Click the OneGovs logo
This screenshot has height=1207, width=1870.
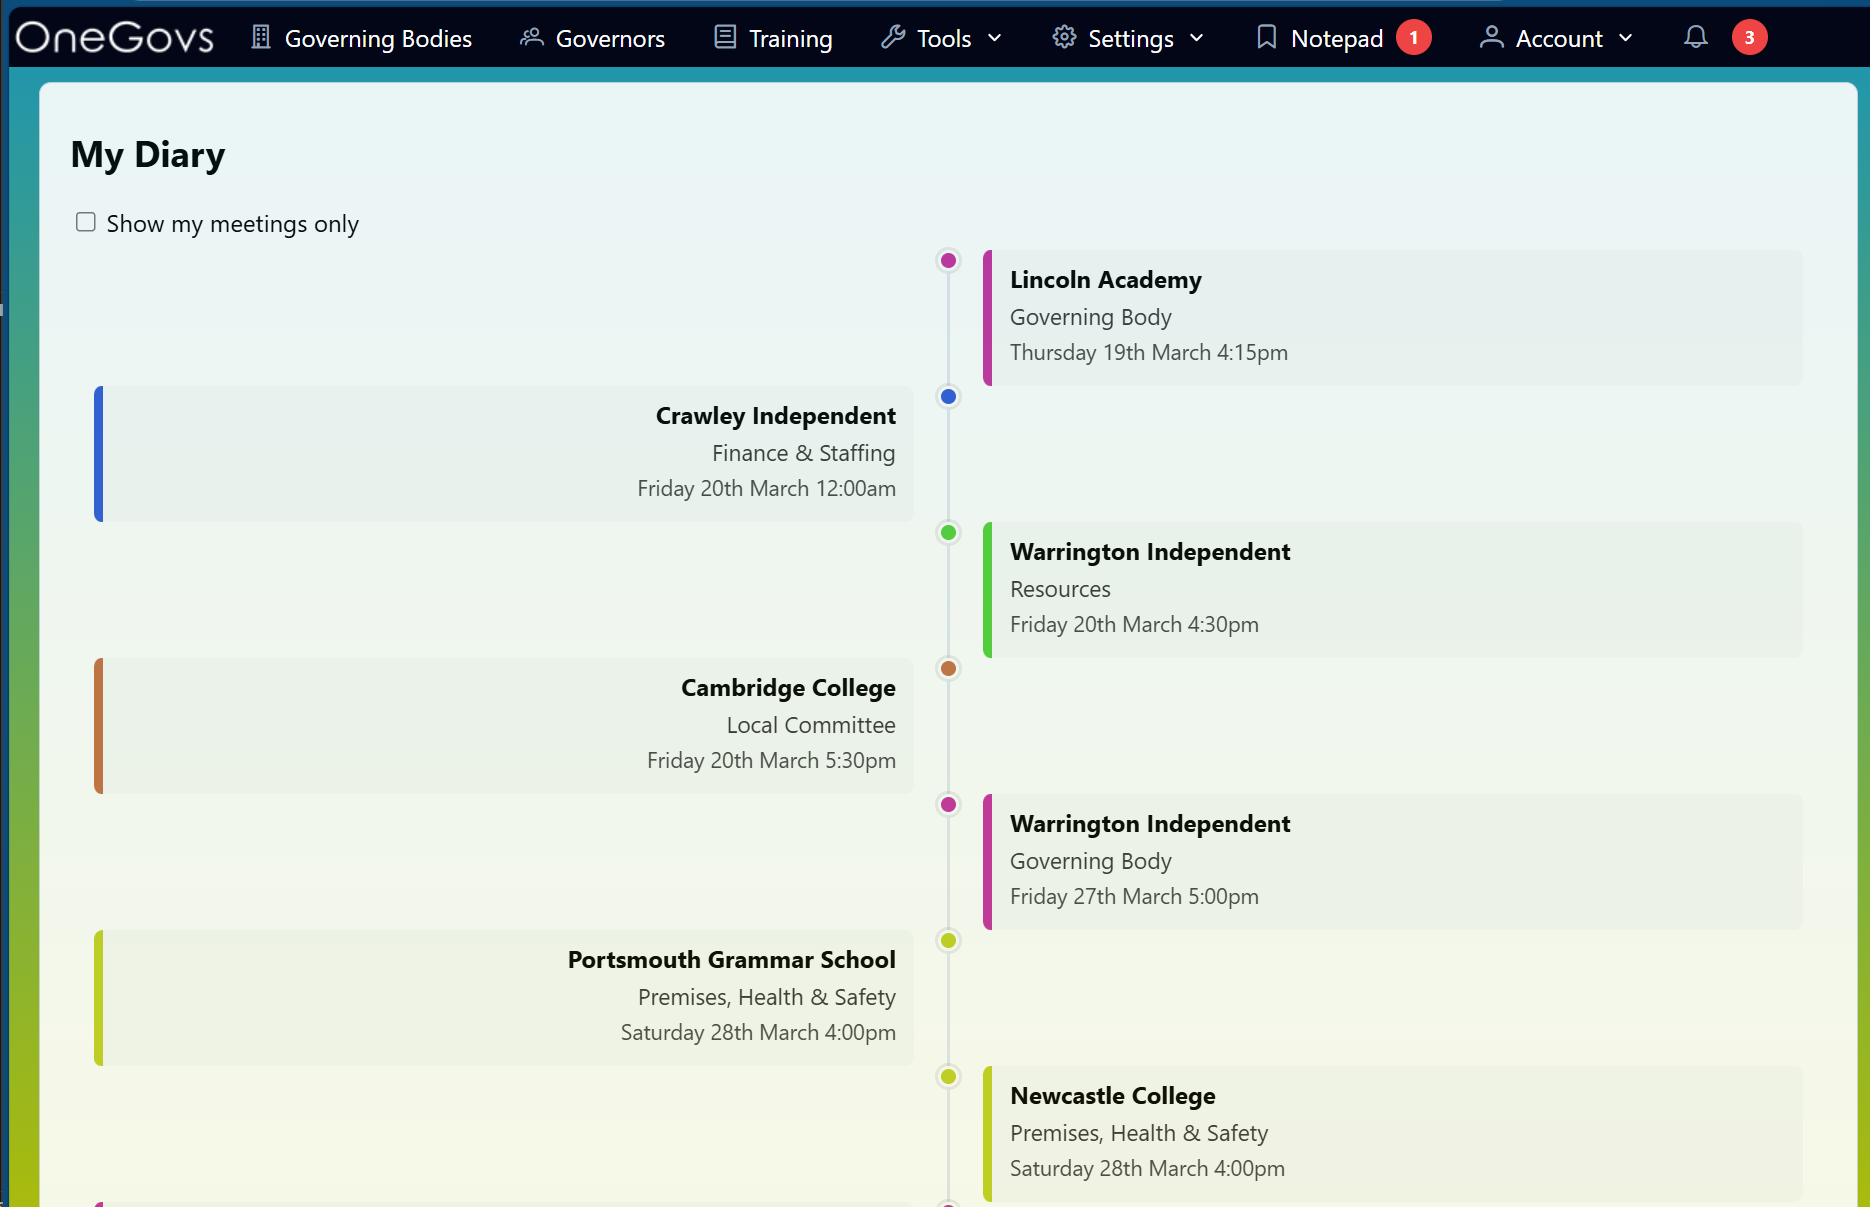pyautogui.click(x=115, y=38)
